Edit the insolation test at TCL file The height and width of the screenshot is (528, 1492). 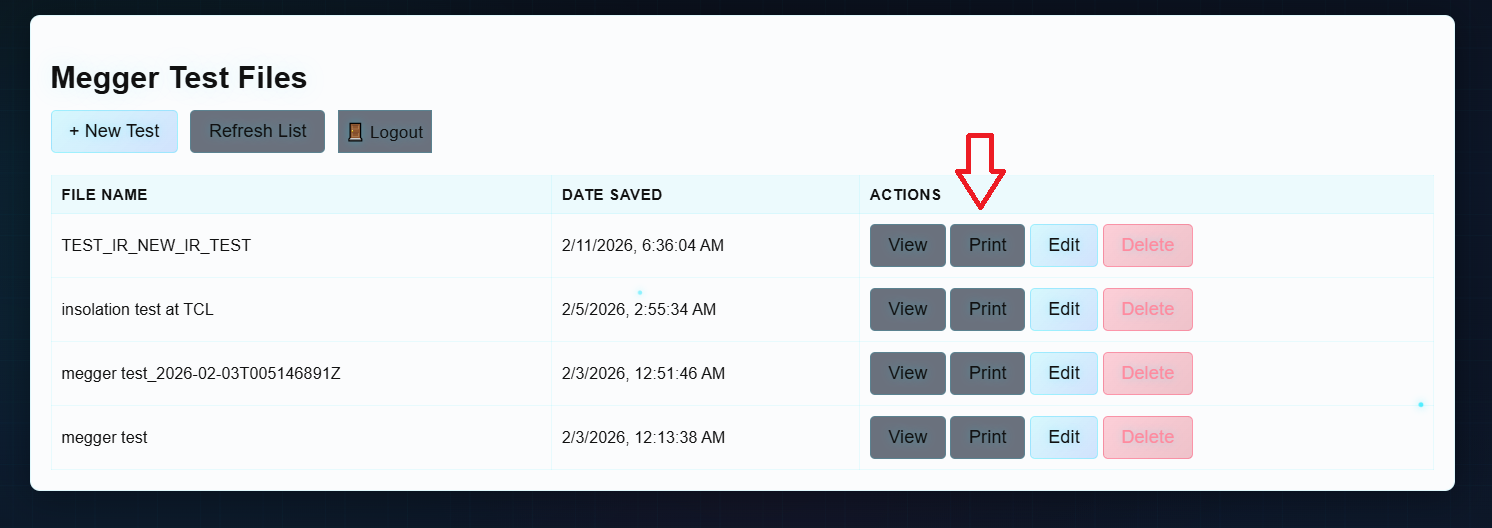click(x=1063, y=309)
